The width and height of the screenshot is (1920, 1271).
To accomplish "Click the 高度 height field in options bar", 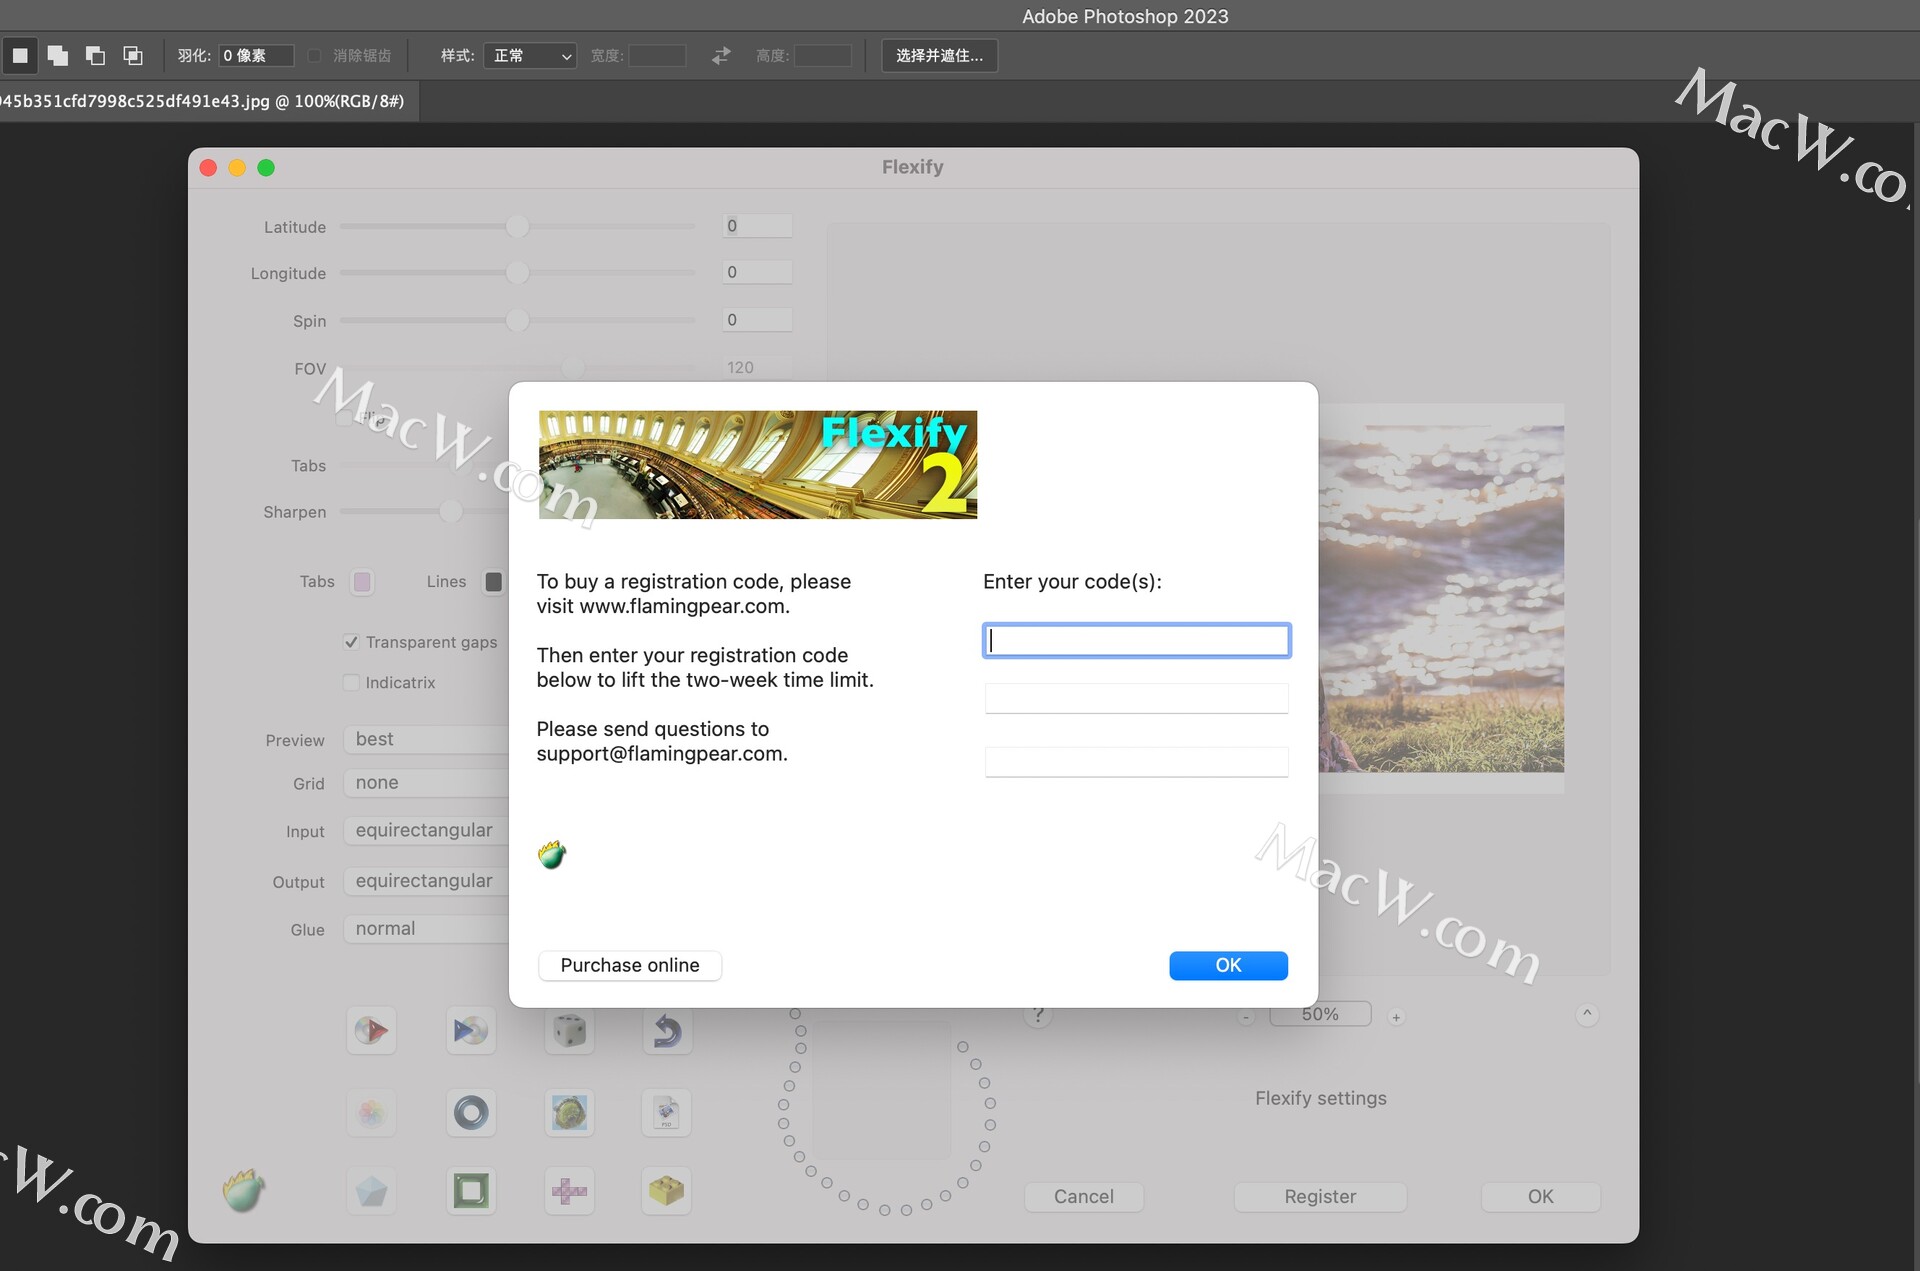I will click(823, 56).
